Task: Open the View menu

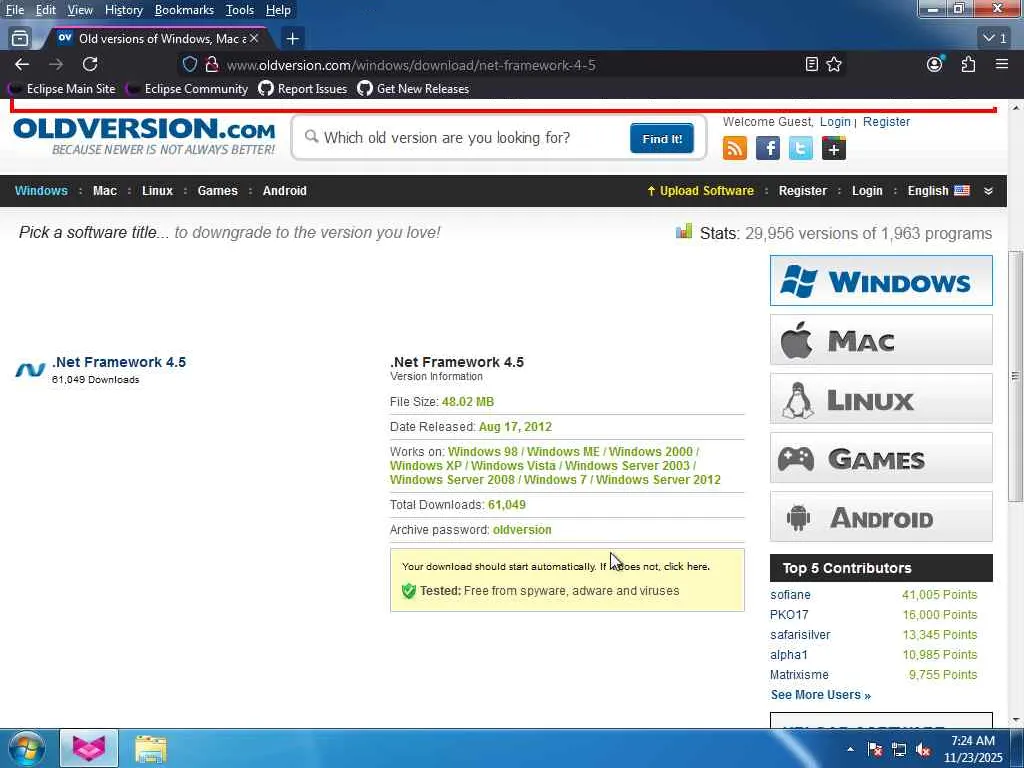Action: coord(80,10)
